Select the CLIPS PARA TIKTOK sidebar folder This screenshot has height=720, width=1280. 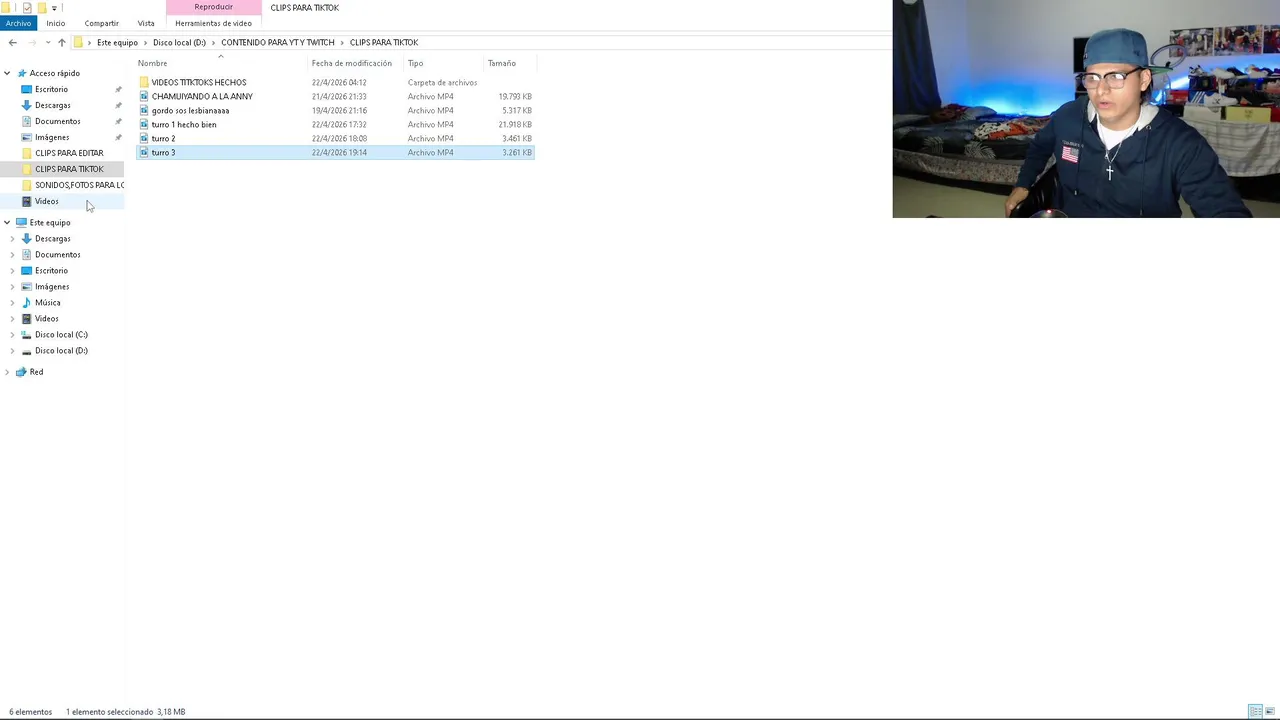point(69,169)
